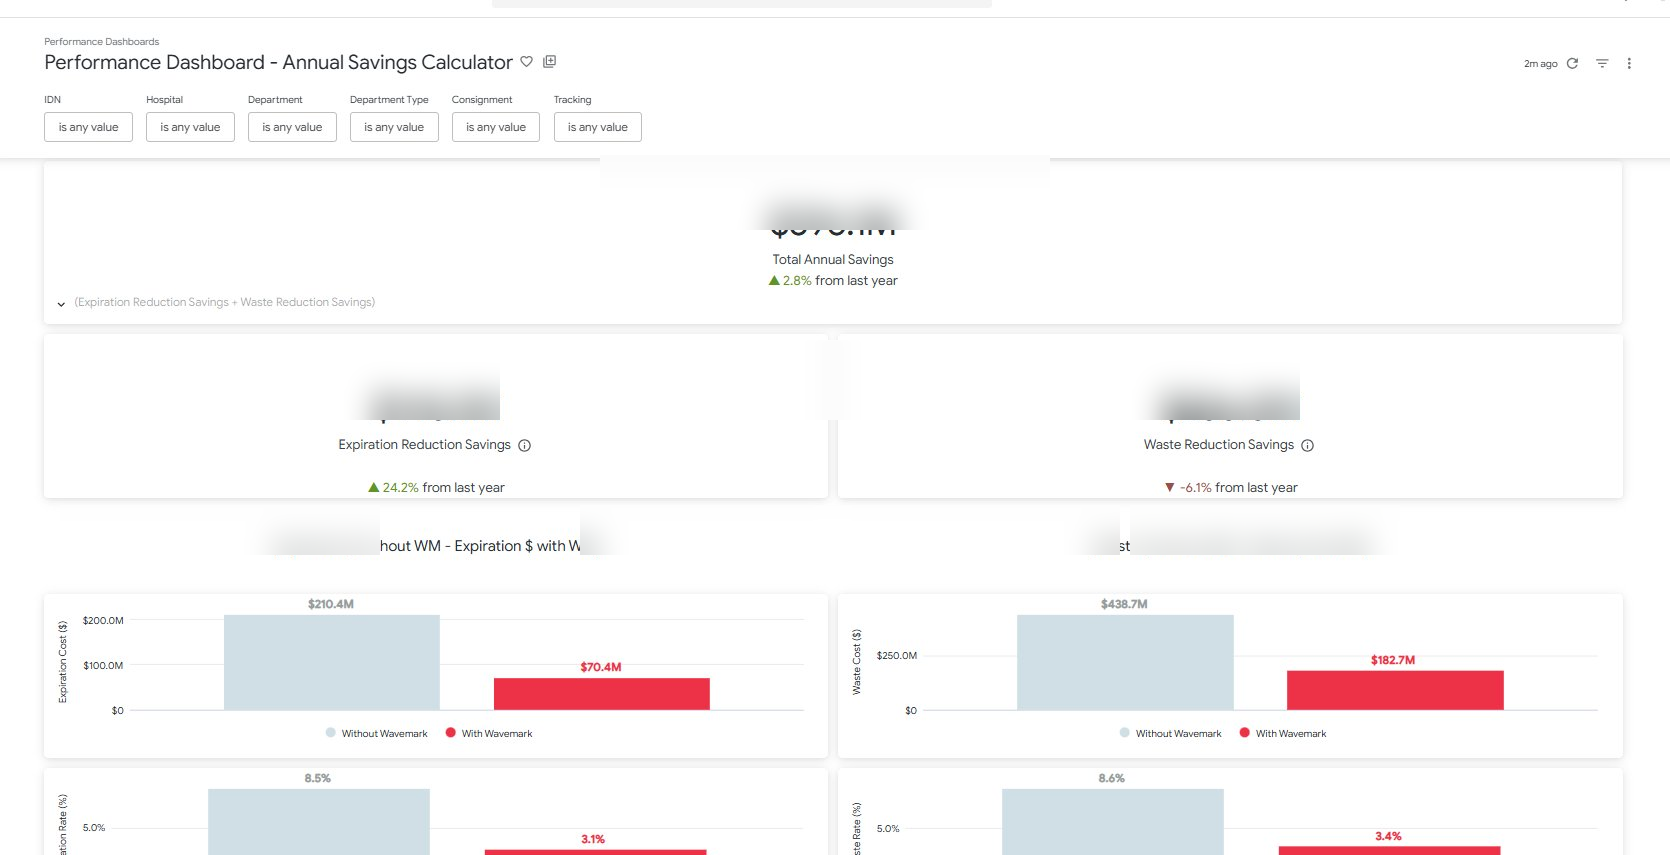Favorite the dashboard with the heart icon
Image resolution: width=1670 pixels, height=855 pixels.
tap(526, 62)
